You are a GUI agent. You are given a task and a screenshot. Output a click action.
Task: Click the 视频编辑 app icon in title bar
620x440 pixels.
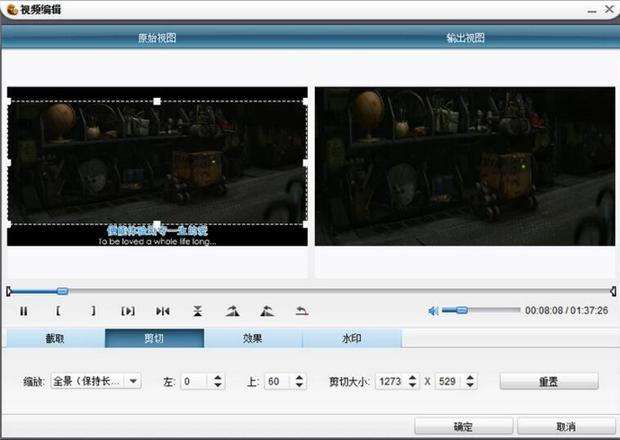point(12,9)
